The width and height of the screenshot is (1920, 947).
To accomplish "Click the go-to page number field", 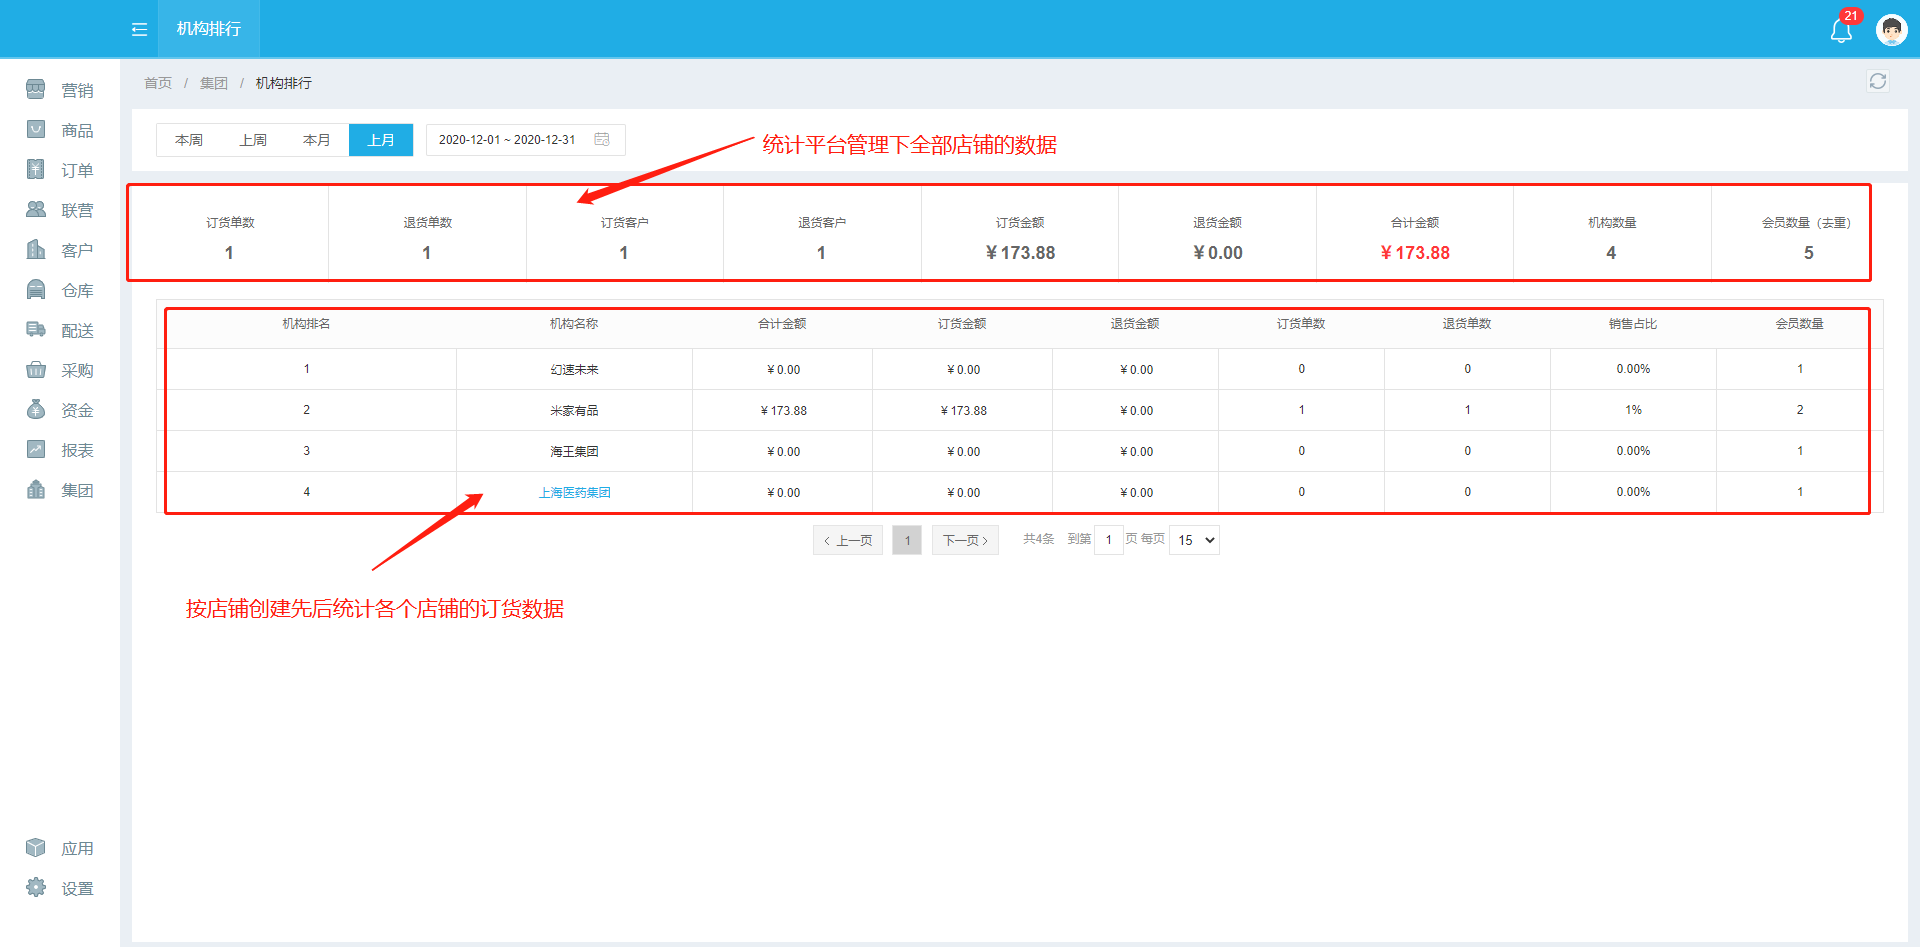I will tap(1108, 540).
